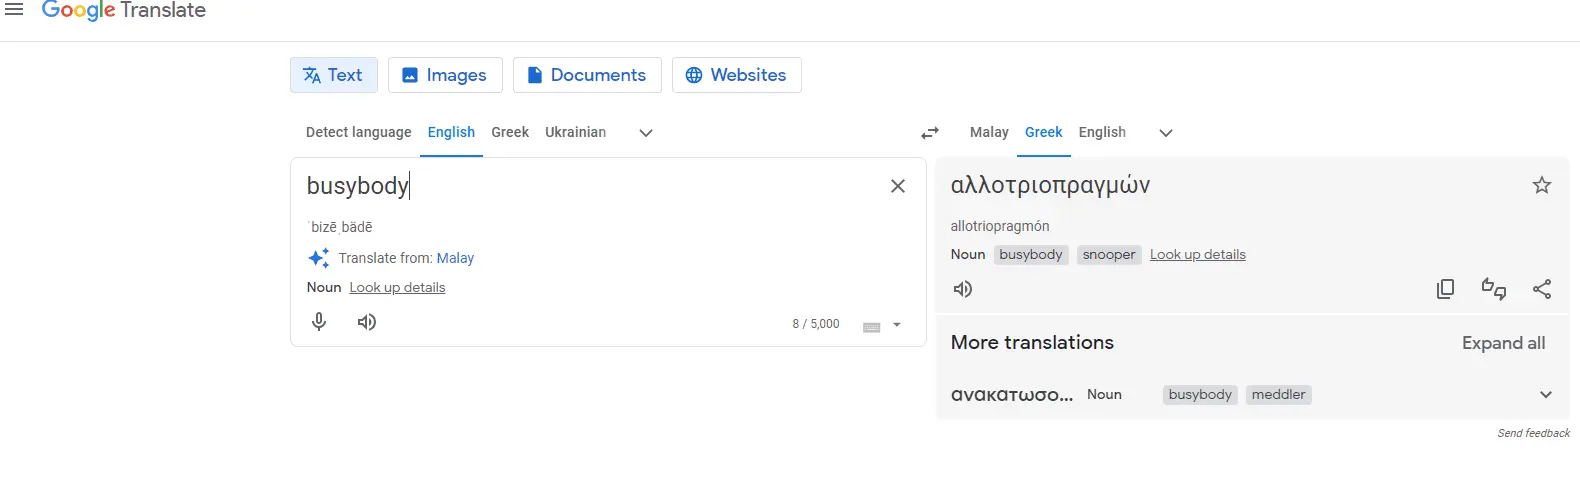This screenshot has width=1580, height=480.
Task: Select English as target language
Action: (1102, 132)
